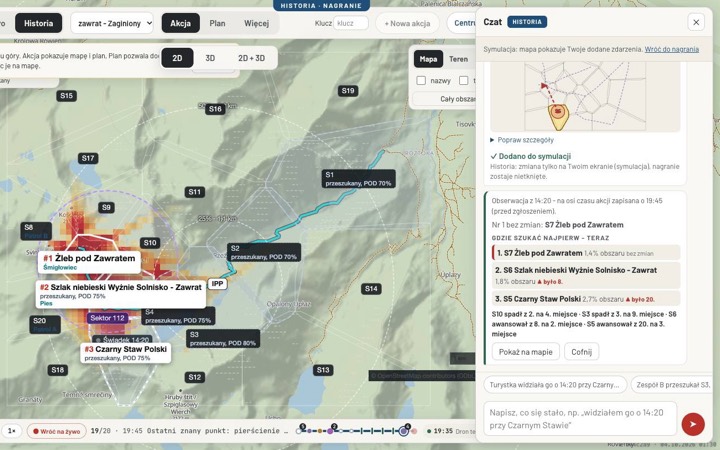
Task: Click the 'HISTORIA · NAGRANIE' banner at top
Action: pos(321,6)
